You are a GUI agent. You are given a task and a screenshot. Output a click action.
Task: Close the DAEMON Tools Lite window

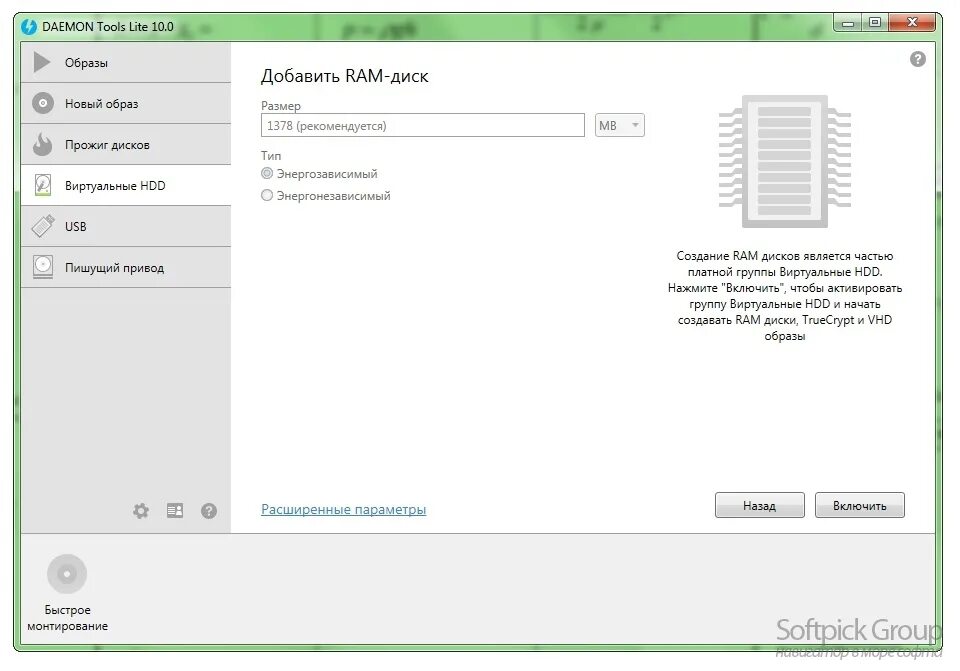(912, 23)
